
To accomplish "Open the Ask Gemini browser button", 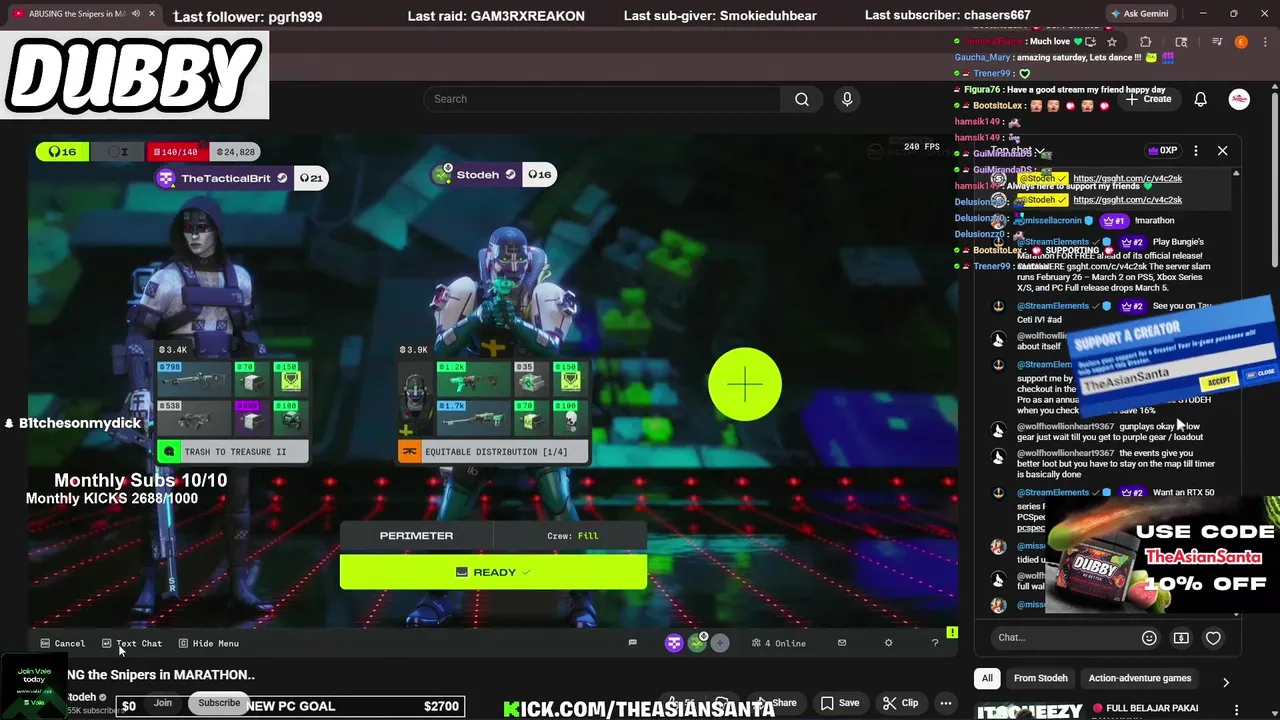I will [1139, 14].
